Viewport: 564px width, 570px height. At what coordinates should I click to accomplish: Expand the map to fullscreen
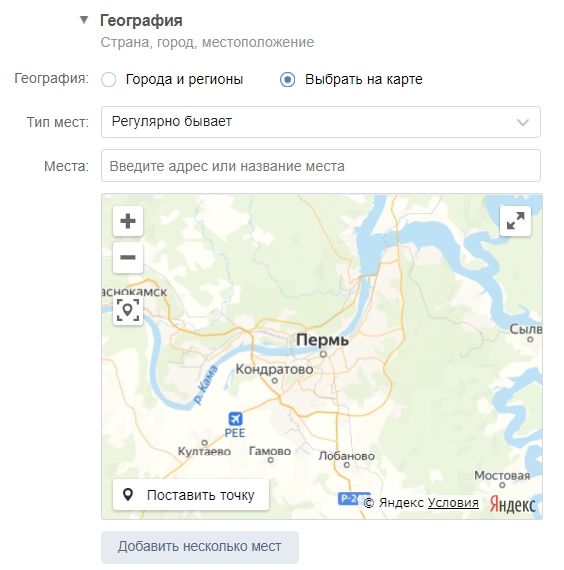click(x=515, y=221)
